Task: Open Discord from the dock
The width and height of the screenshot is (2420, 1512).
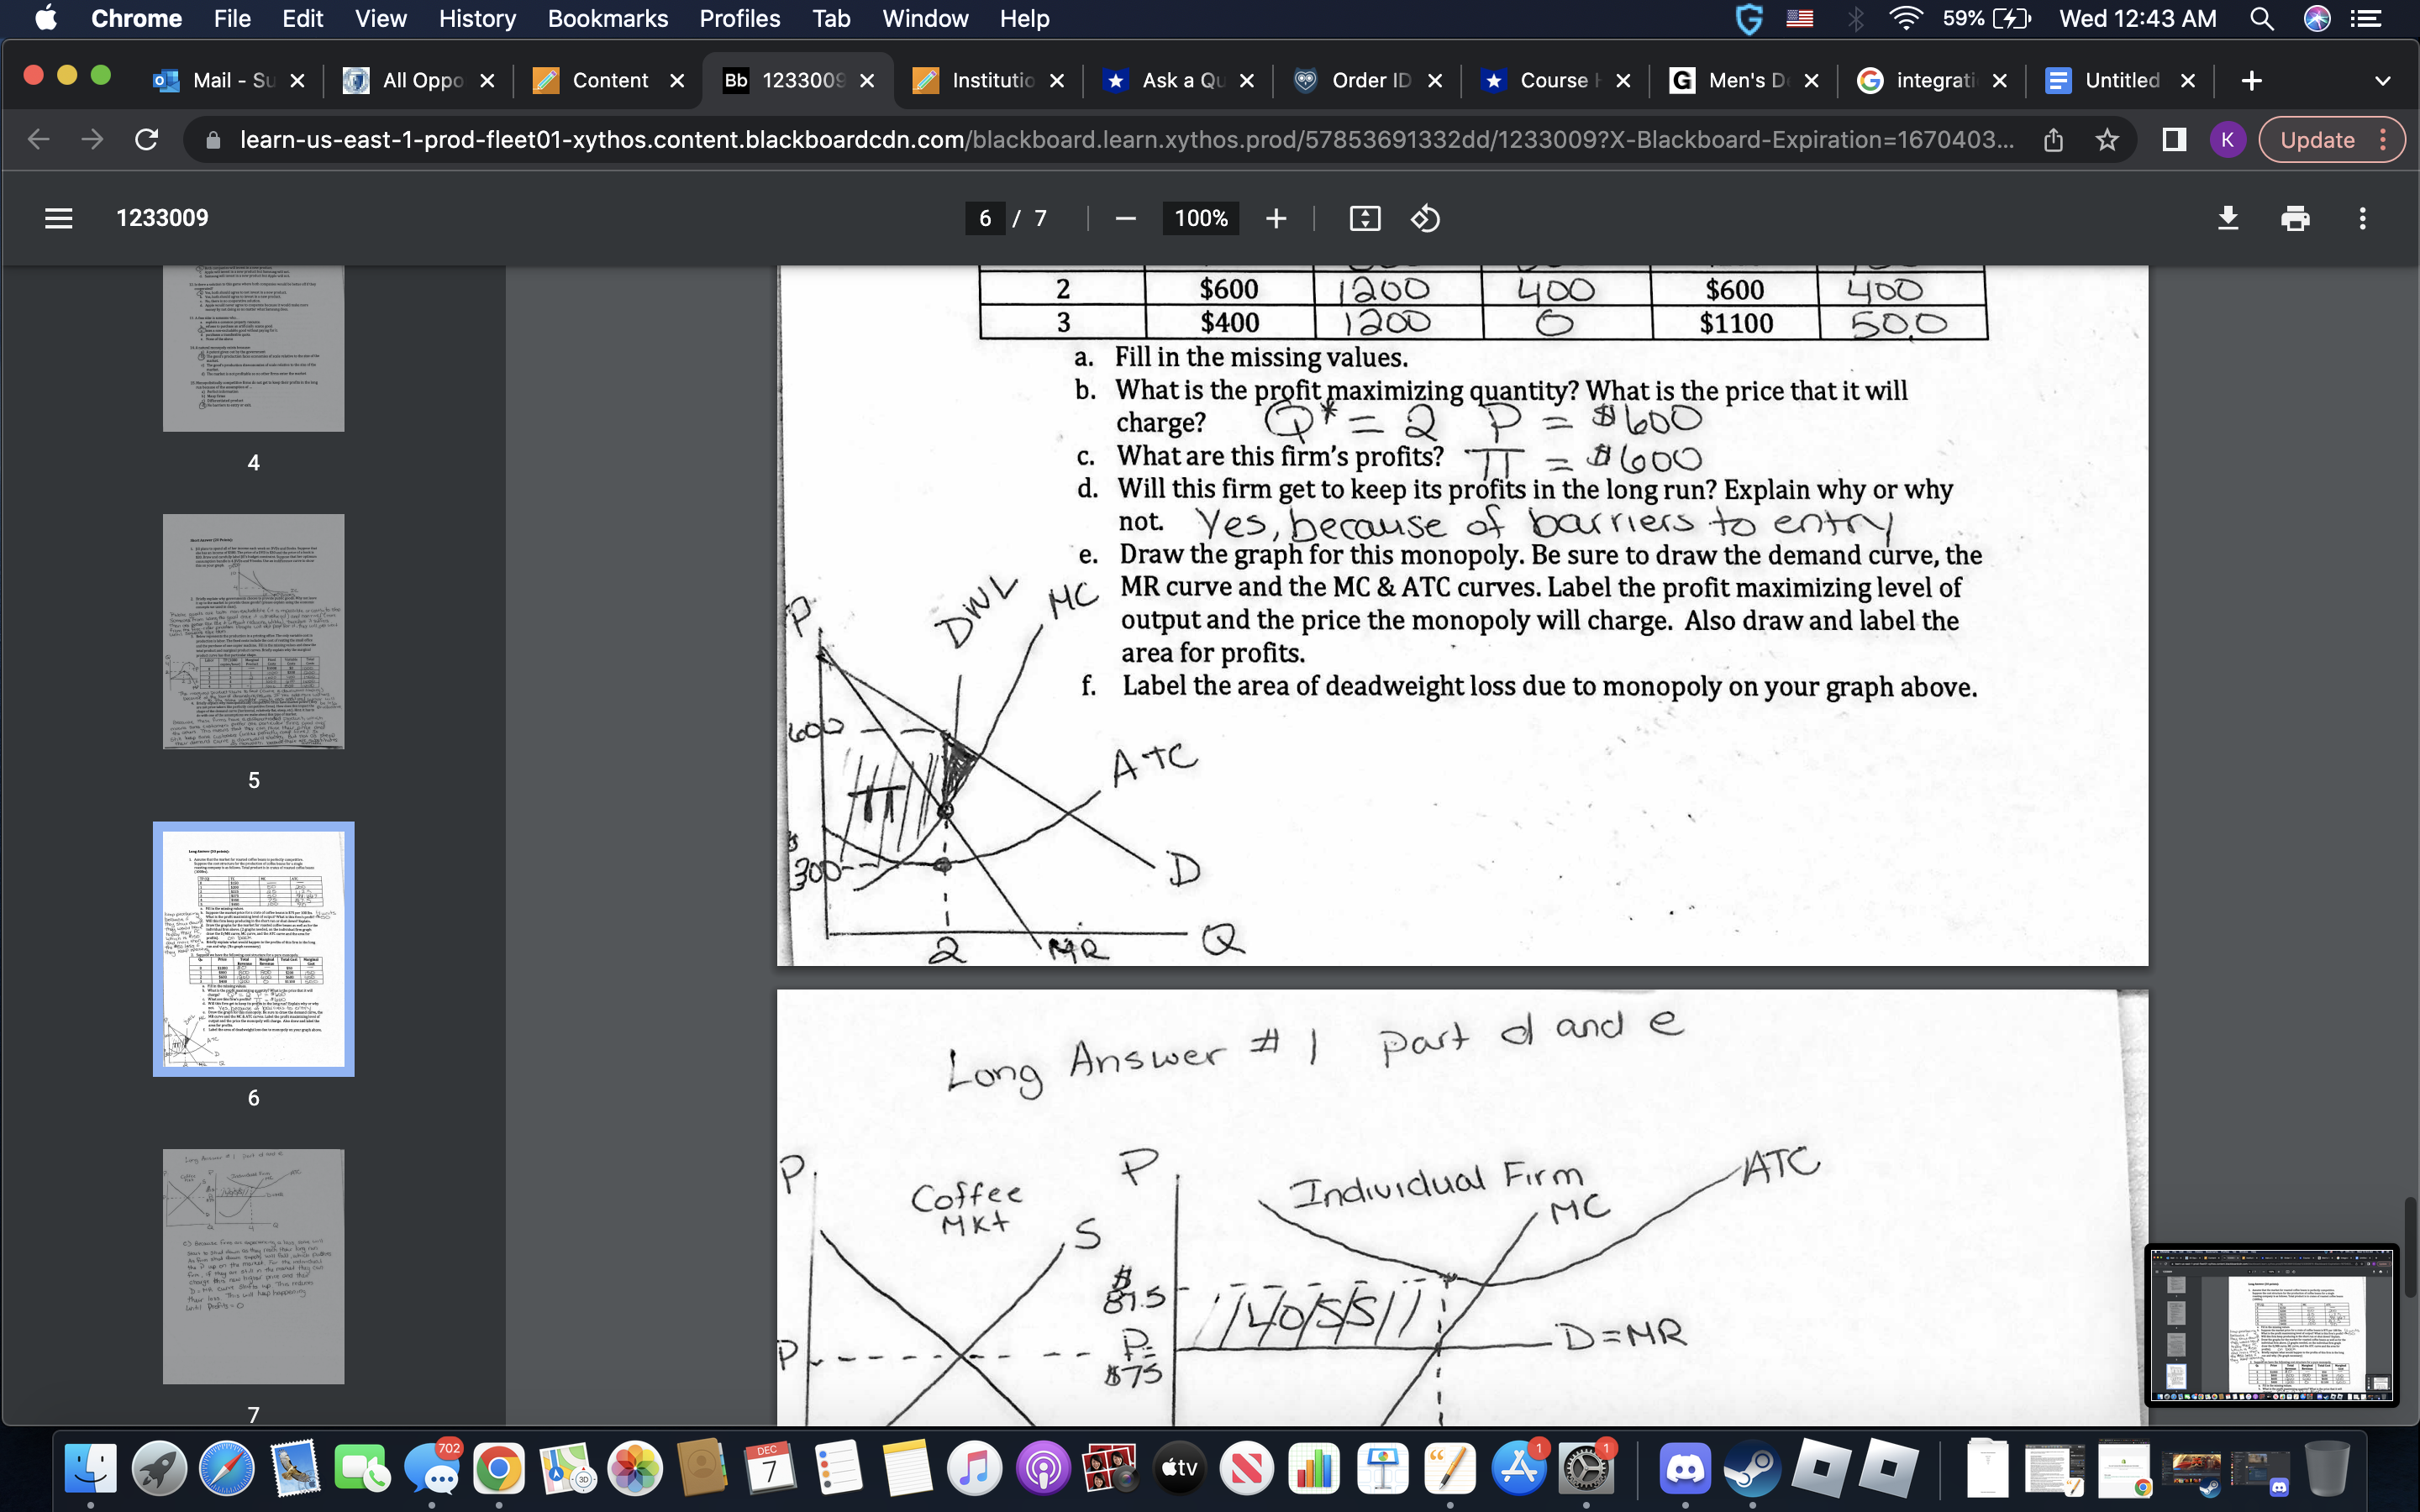Action: tap(1684, 1468)
